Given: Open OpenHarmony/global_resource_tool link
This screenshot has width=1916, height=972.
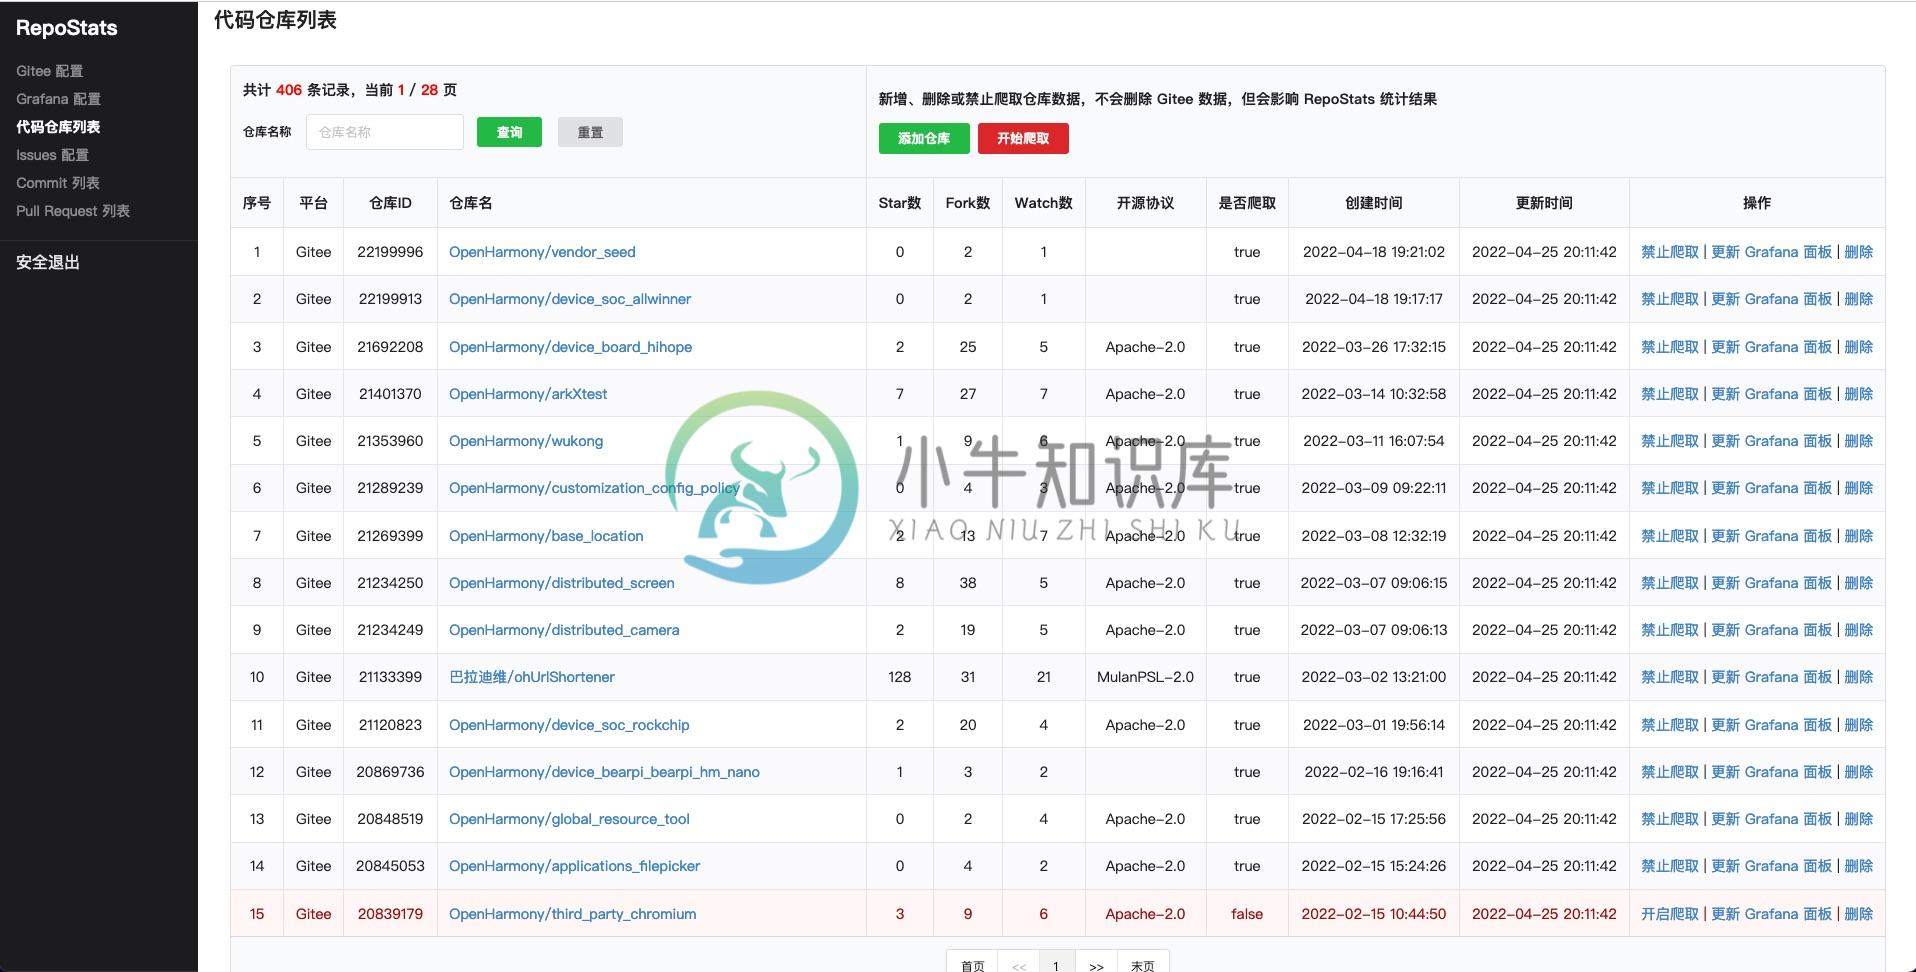Looking at the screenshot, I should [x=569, y=819].
